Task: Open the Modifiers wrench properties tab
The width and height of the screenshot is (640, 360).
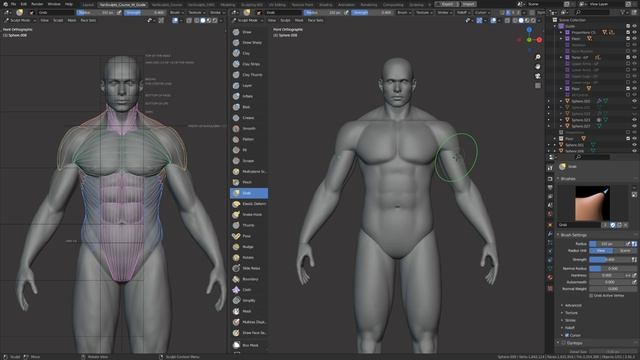Action: (x=550, y=234)
